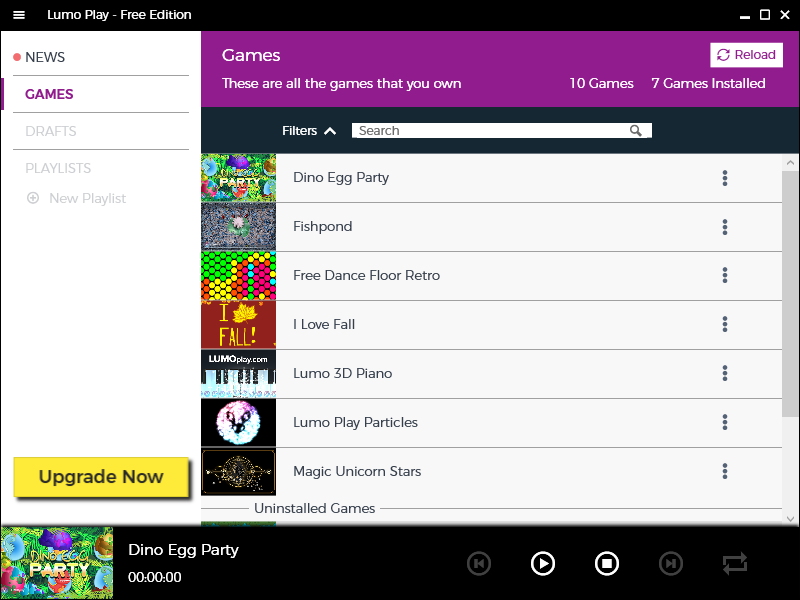Select Dino Egg Party thumbnail in list
Screen dimensions: 800x600
pyautogui.click(x=238, y=178)
